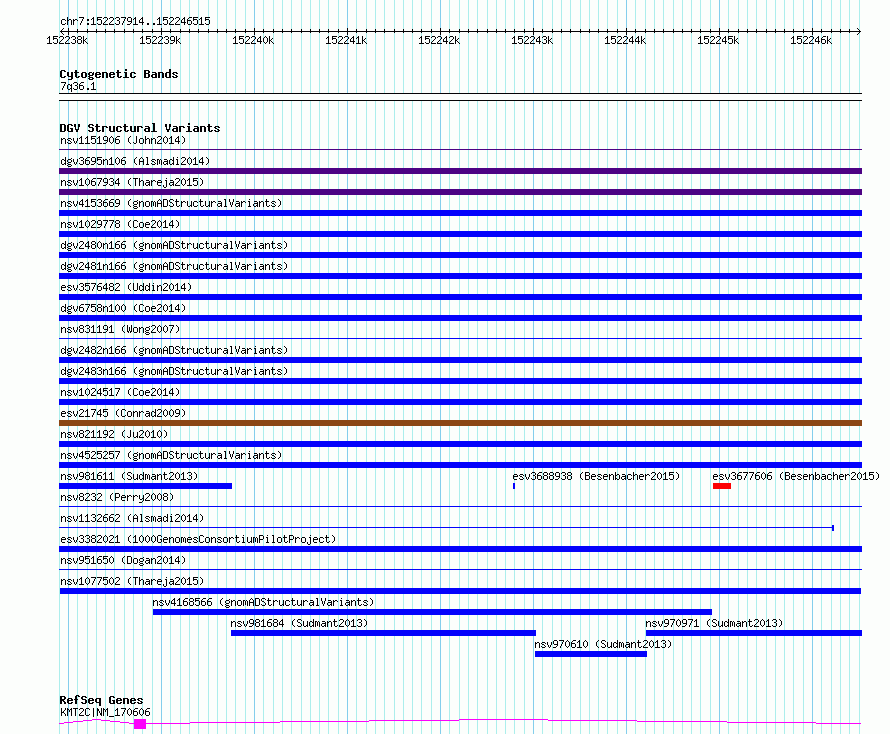Click the nsv970610 (Sudmant2013) label
This screenshot has height=734, width=890.
603,644
